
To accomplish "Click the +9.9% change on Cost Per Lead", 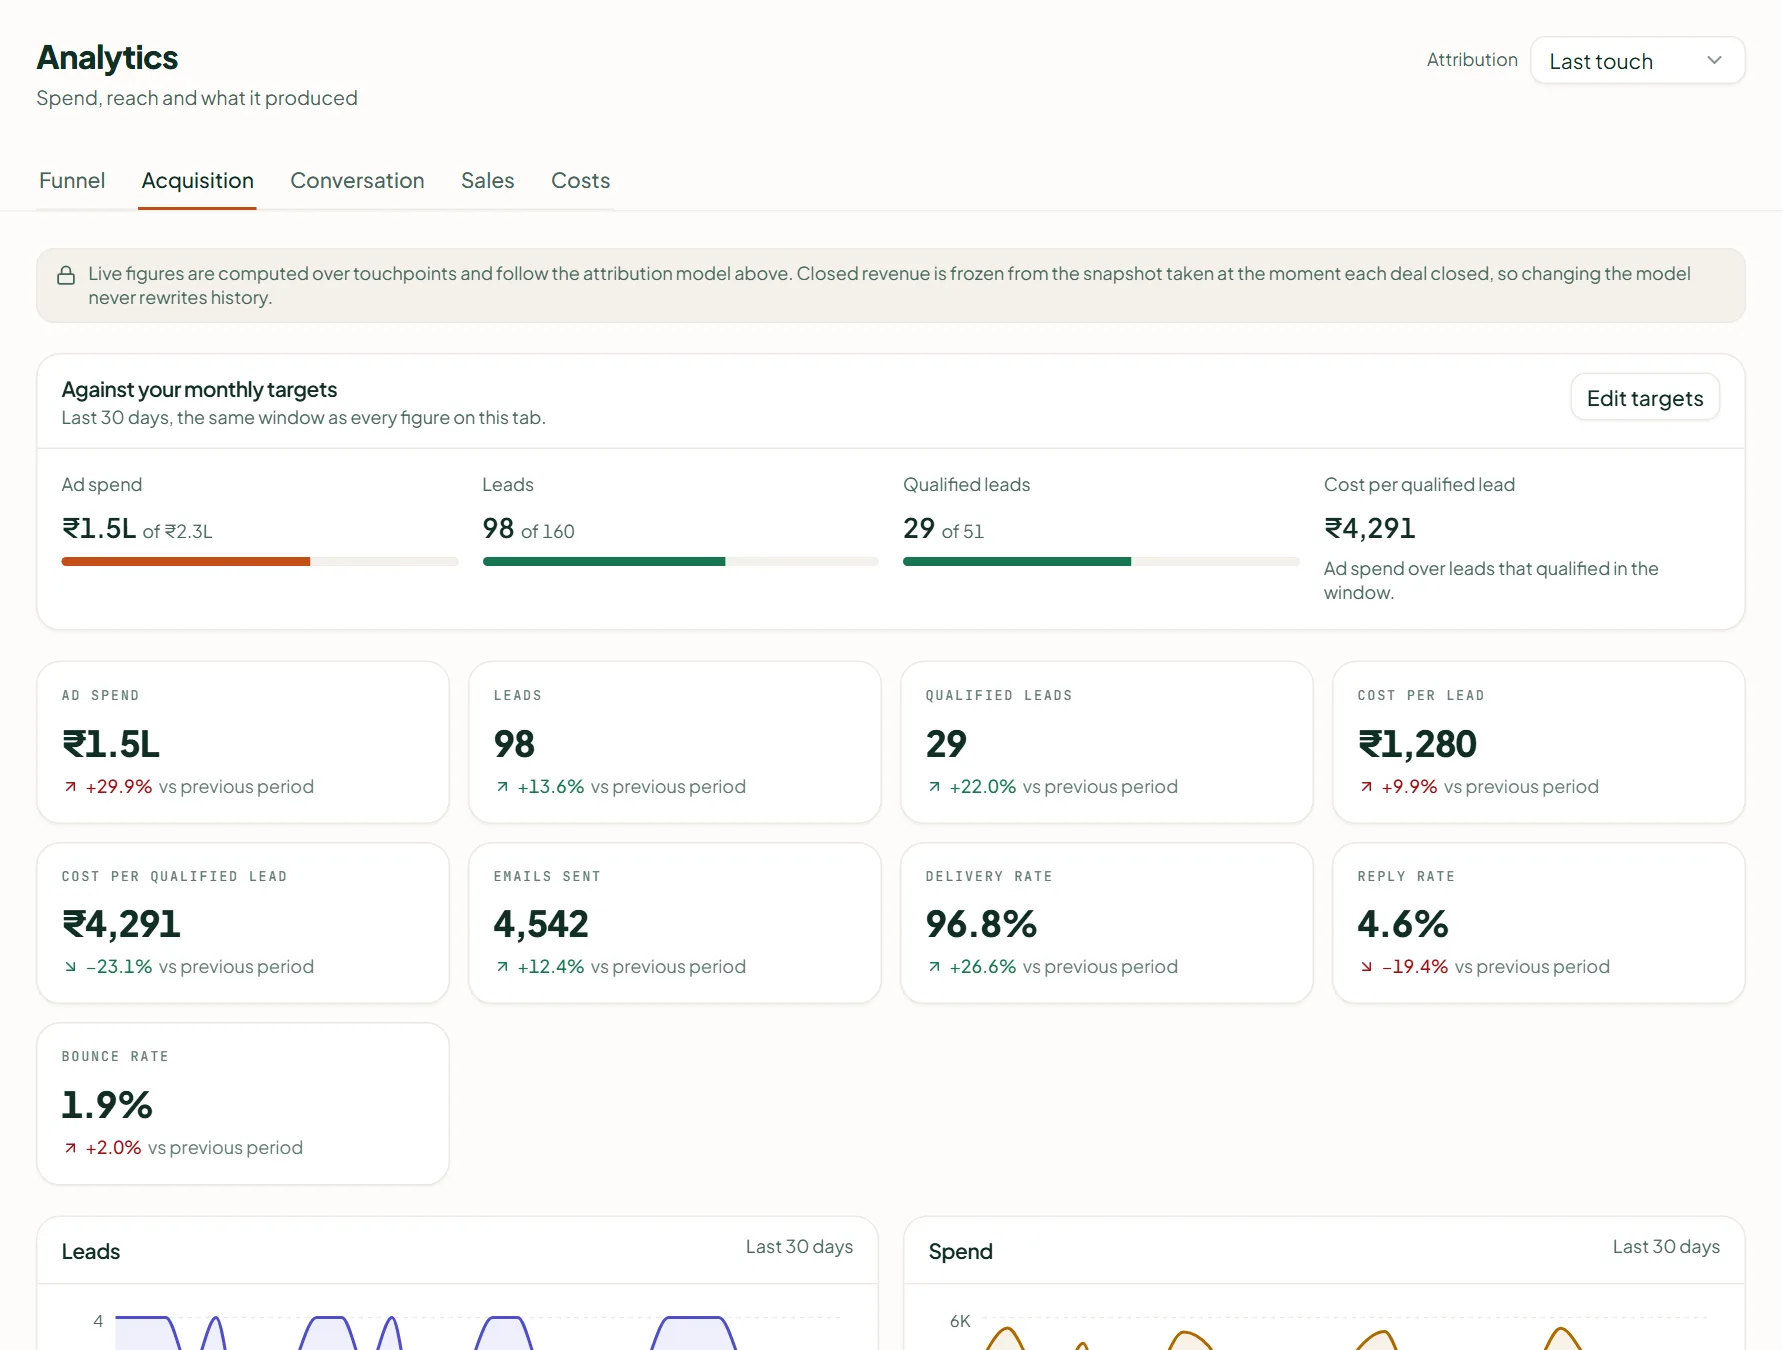I will point(1409,787).
